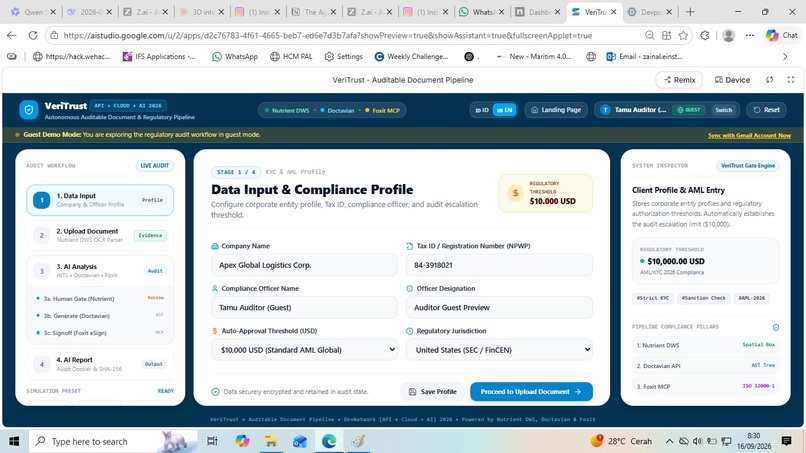Open the Tamu Auditor account selector
Screen dimensions: 806x453
(x=667, y=110)
